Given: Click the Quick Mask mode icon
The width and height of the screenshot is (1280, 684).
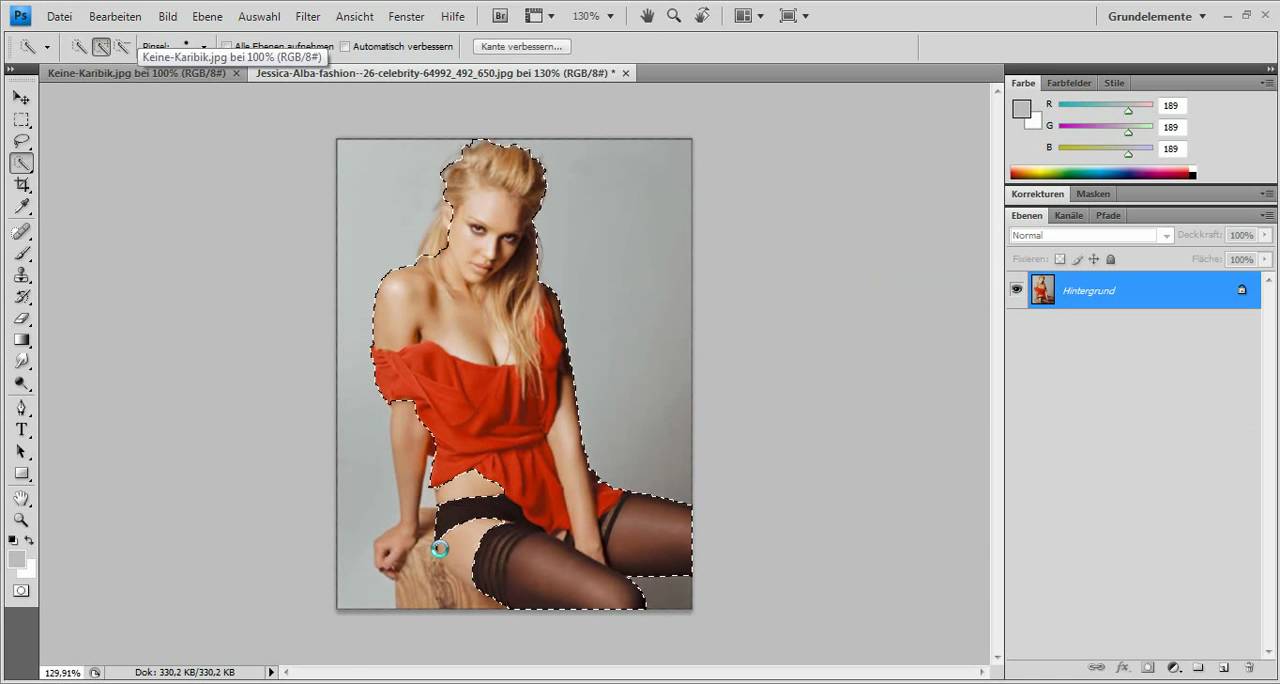Looking at the screenshot, I should 21,591.
